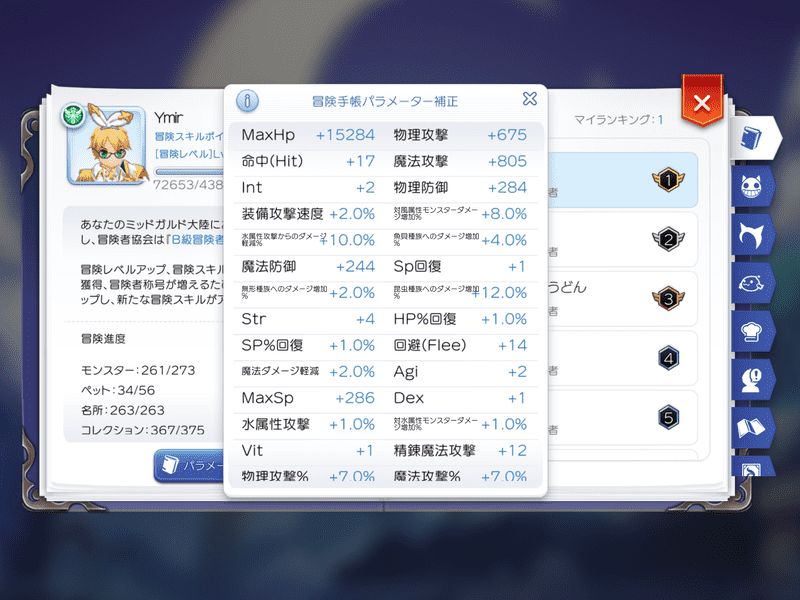
Task: Click the player name Ymir
Action: (x=168, y=118)
